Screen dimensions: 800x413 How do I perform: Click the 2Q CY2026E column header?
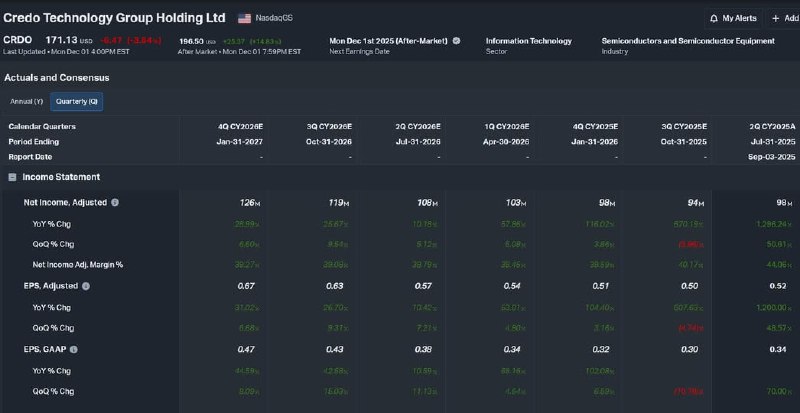[x=417, y=127]
